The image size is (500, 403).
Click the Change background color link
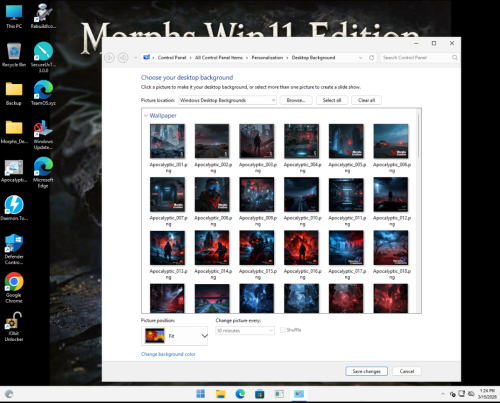tap(168, 354)
